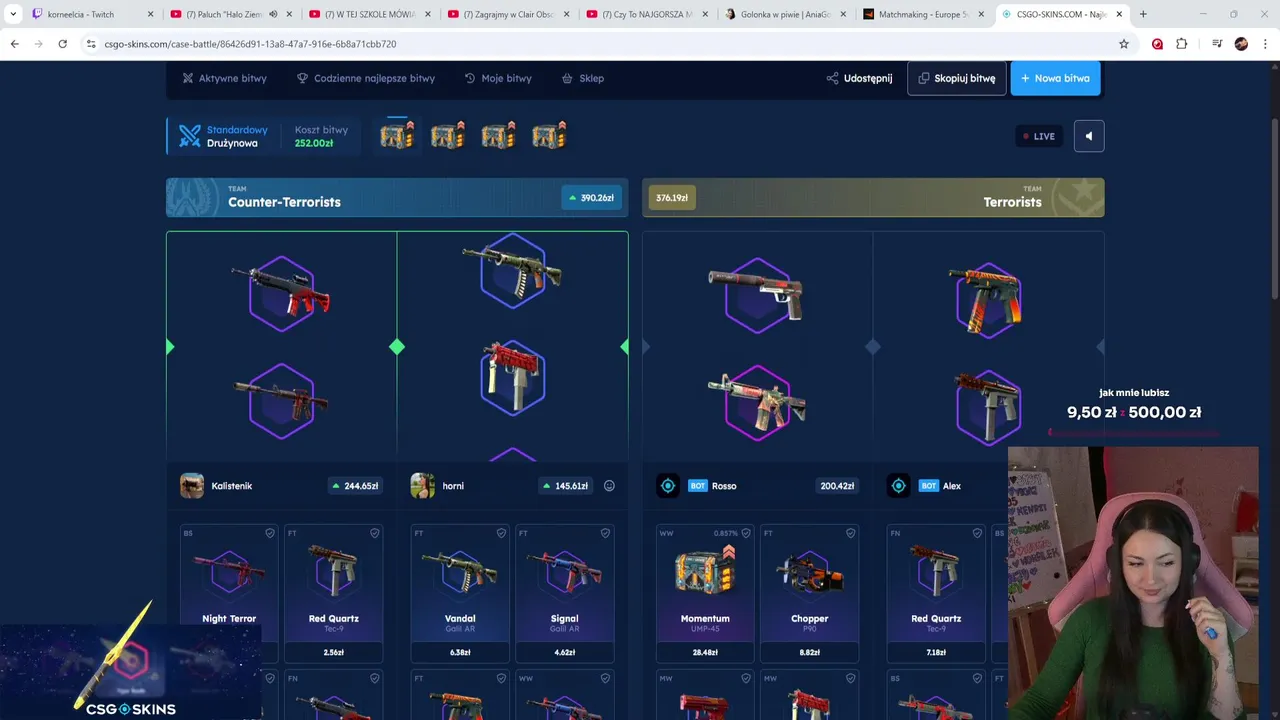Click Rosso's 200.42zł total
The height and width of the screenshot is (720, 1280).
(x=837, y=486)
